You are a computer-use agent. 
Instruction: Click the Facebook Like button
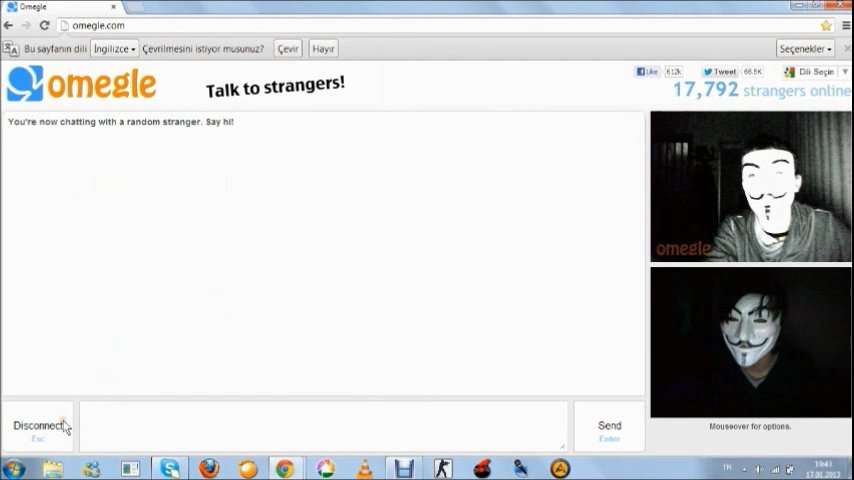tap(647, 71)
